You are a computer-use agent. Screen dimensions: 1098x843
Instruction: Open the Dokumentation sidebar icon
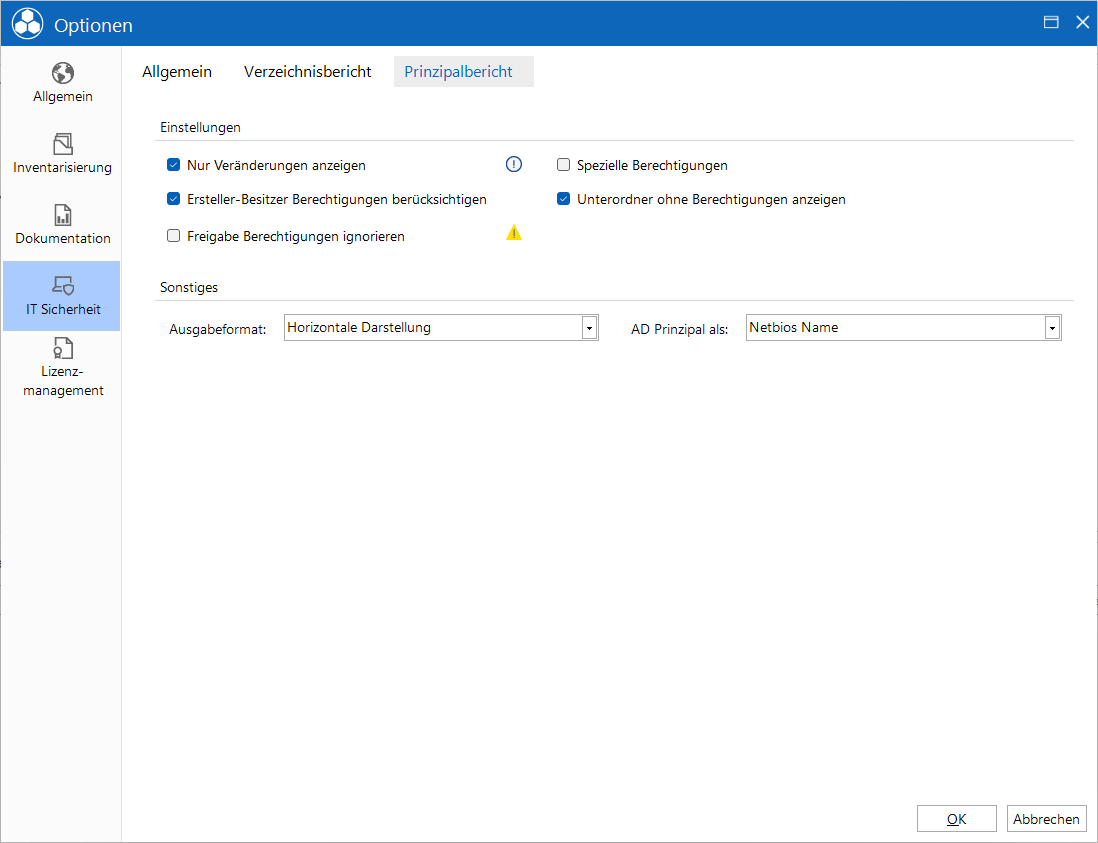[x=63, y=215]
